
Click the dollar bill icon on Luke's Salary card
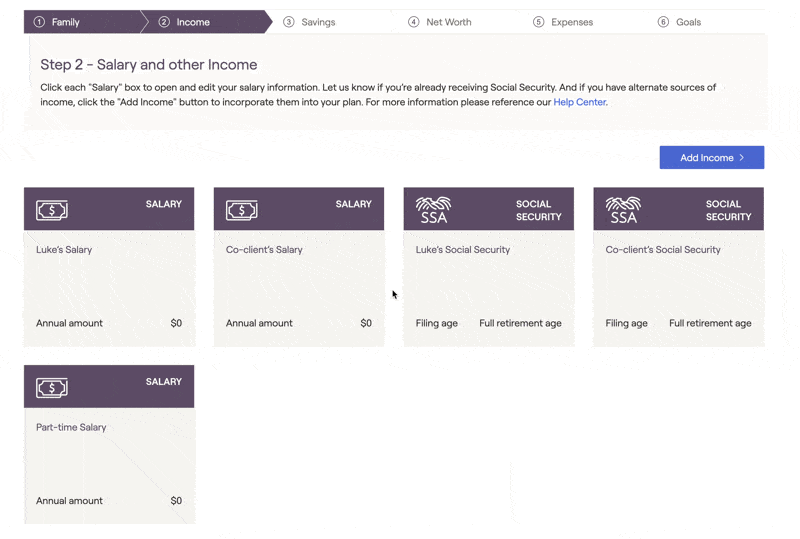pyautogui.click(x=52, y=210)
